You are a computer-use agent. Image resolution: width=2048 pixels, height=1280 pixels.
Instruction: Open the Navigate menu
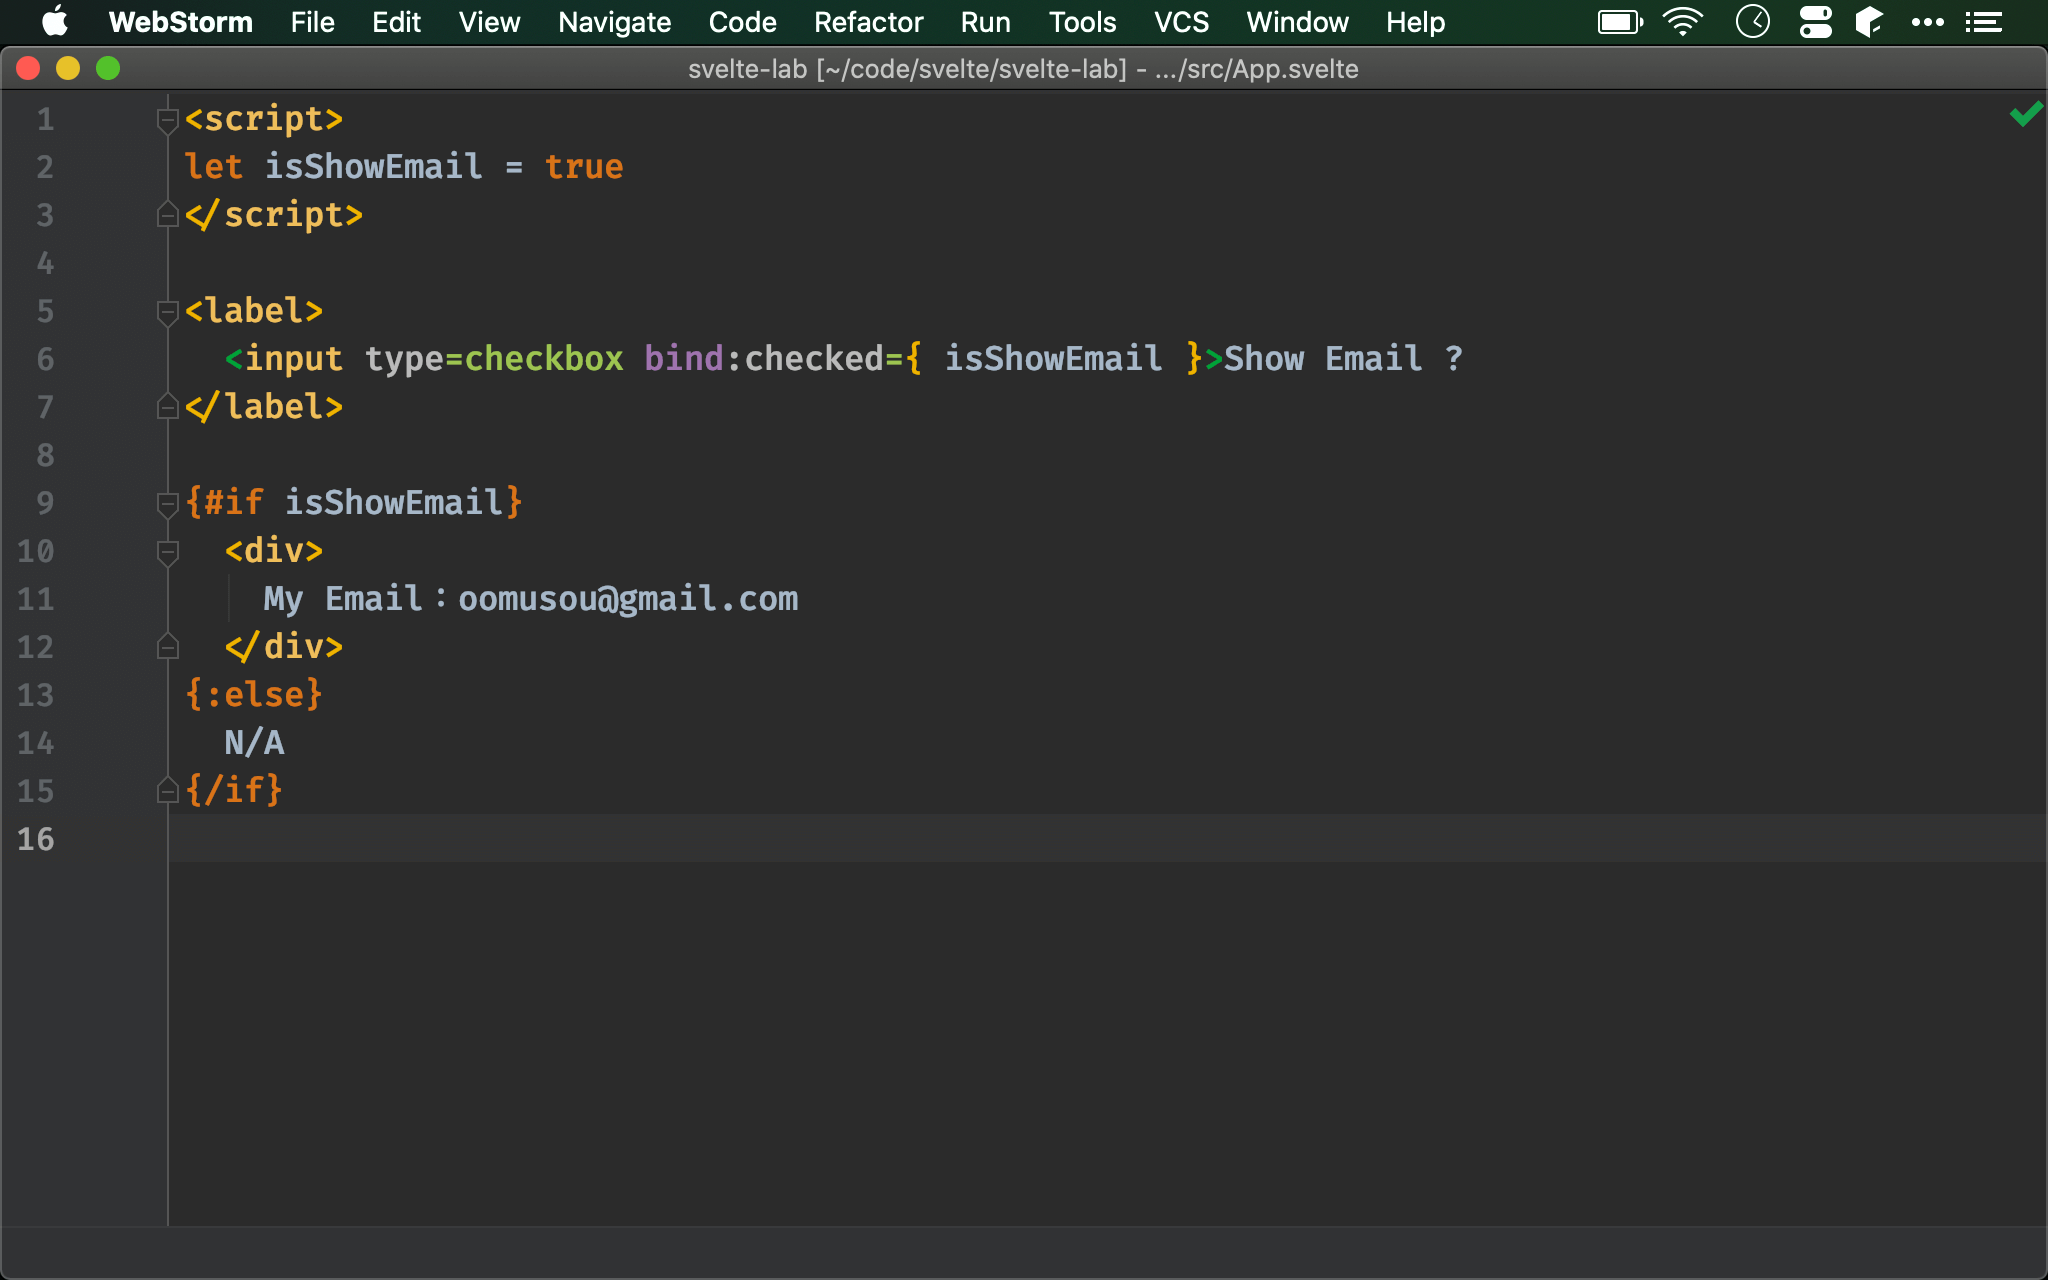point(614,22)
